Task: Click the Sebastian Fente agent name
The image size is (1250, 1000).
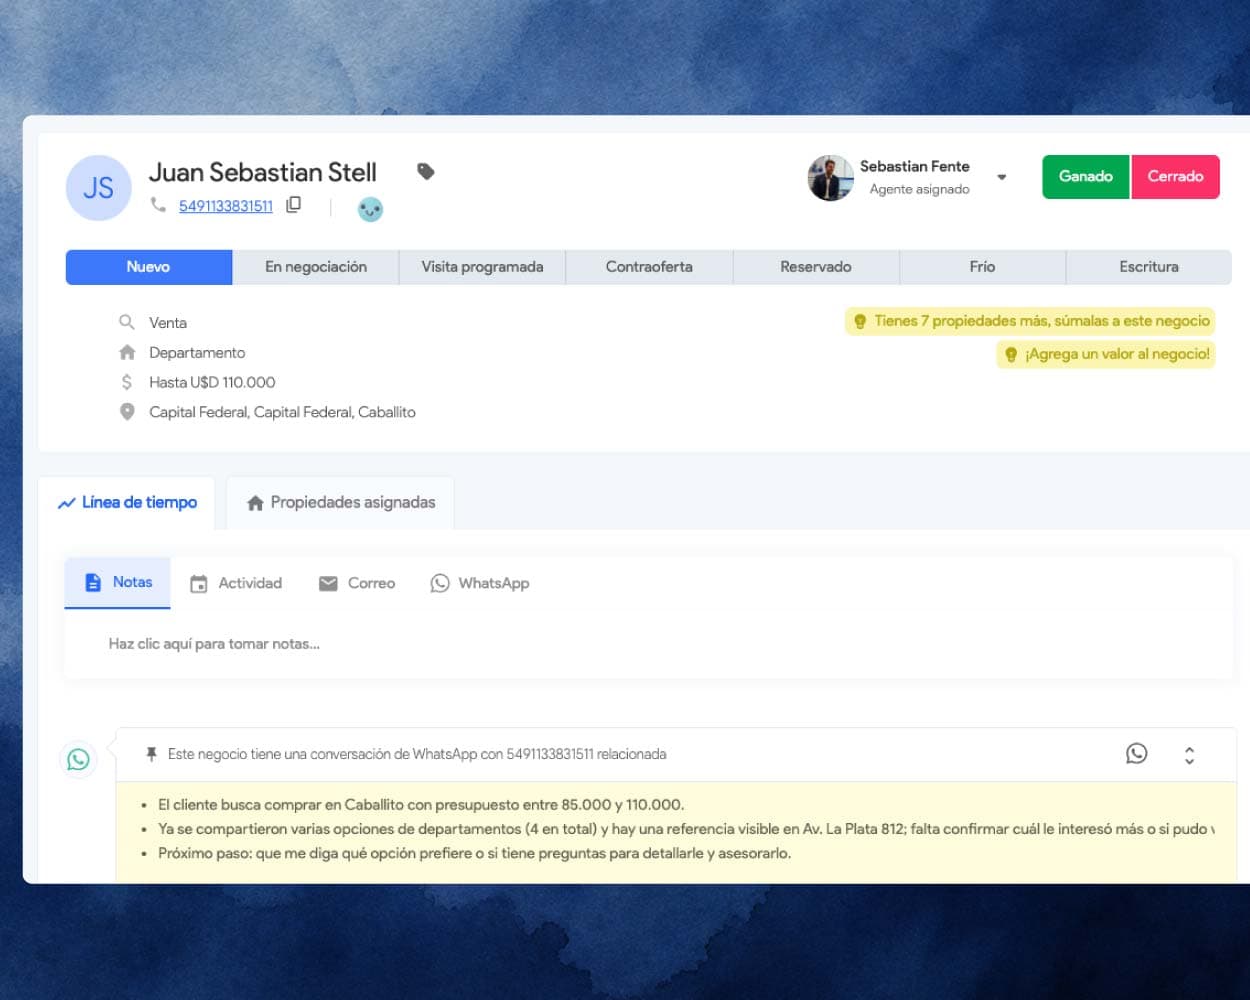Action: click(x=915, y=166)
